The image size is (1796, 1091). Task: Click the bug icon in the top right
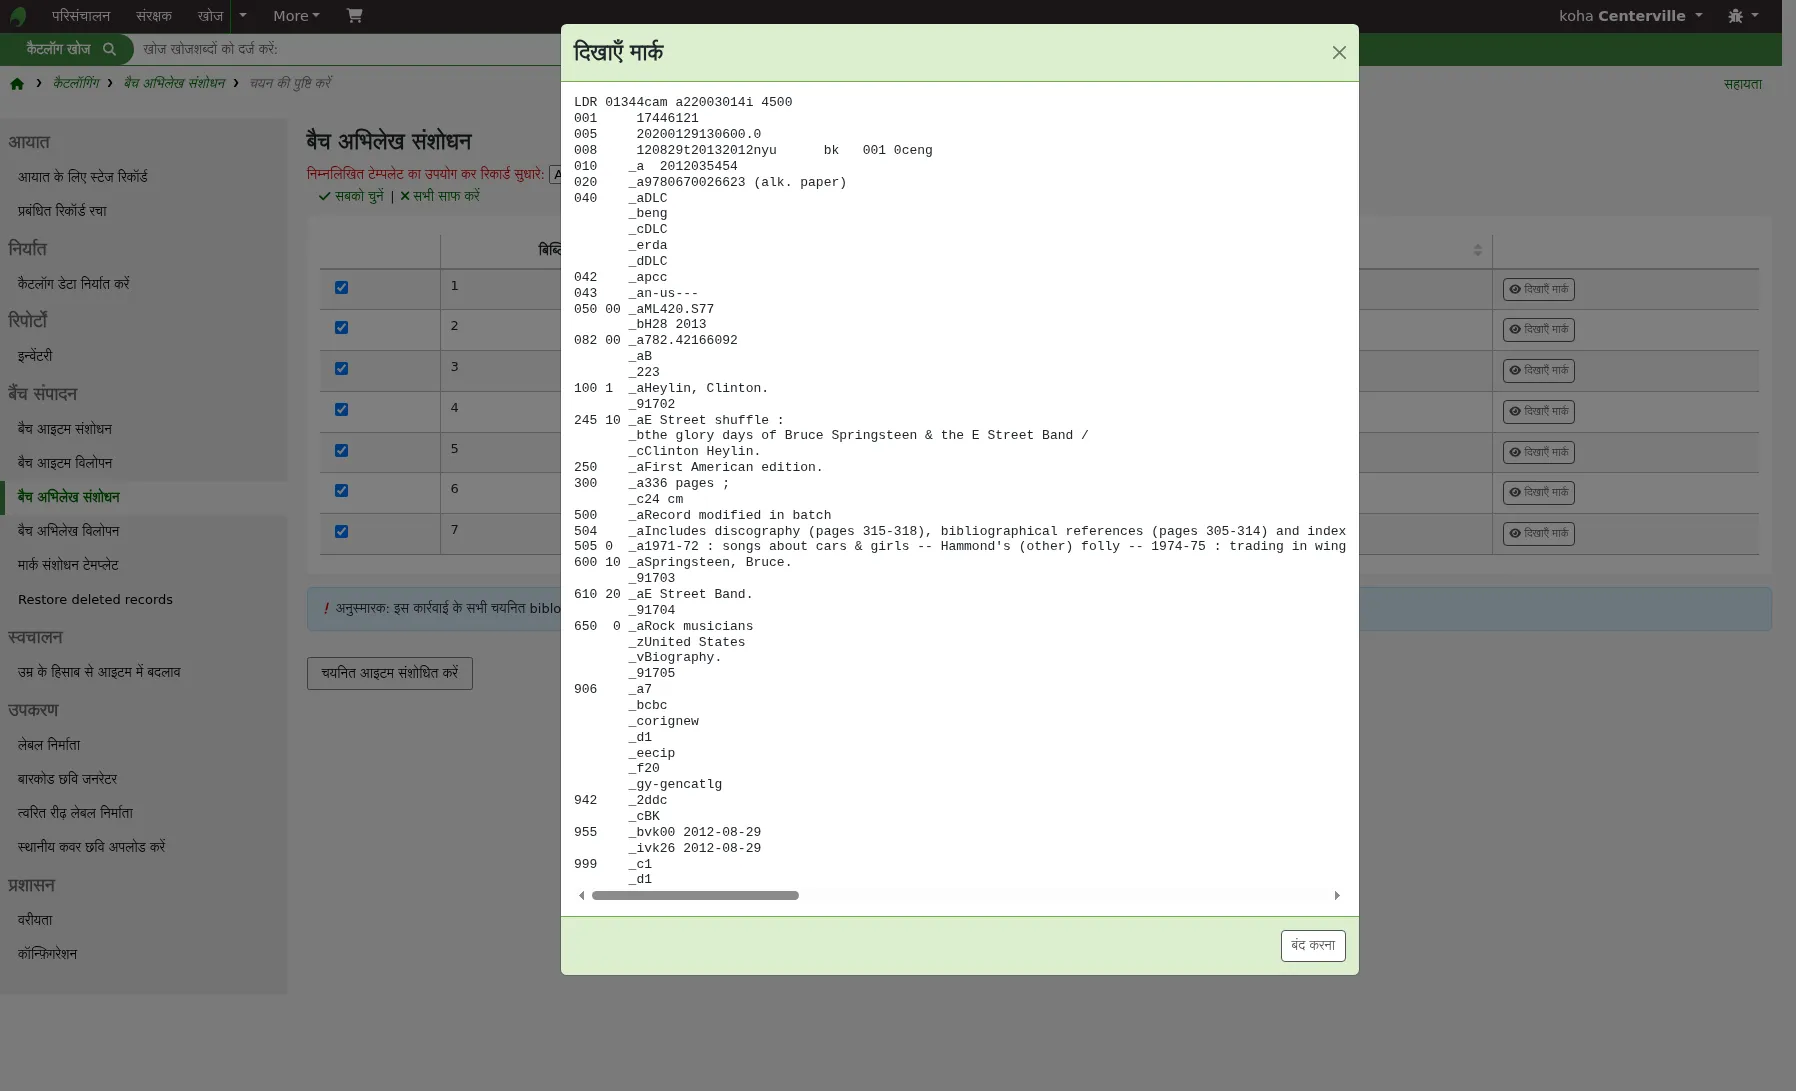[1735, 16]
